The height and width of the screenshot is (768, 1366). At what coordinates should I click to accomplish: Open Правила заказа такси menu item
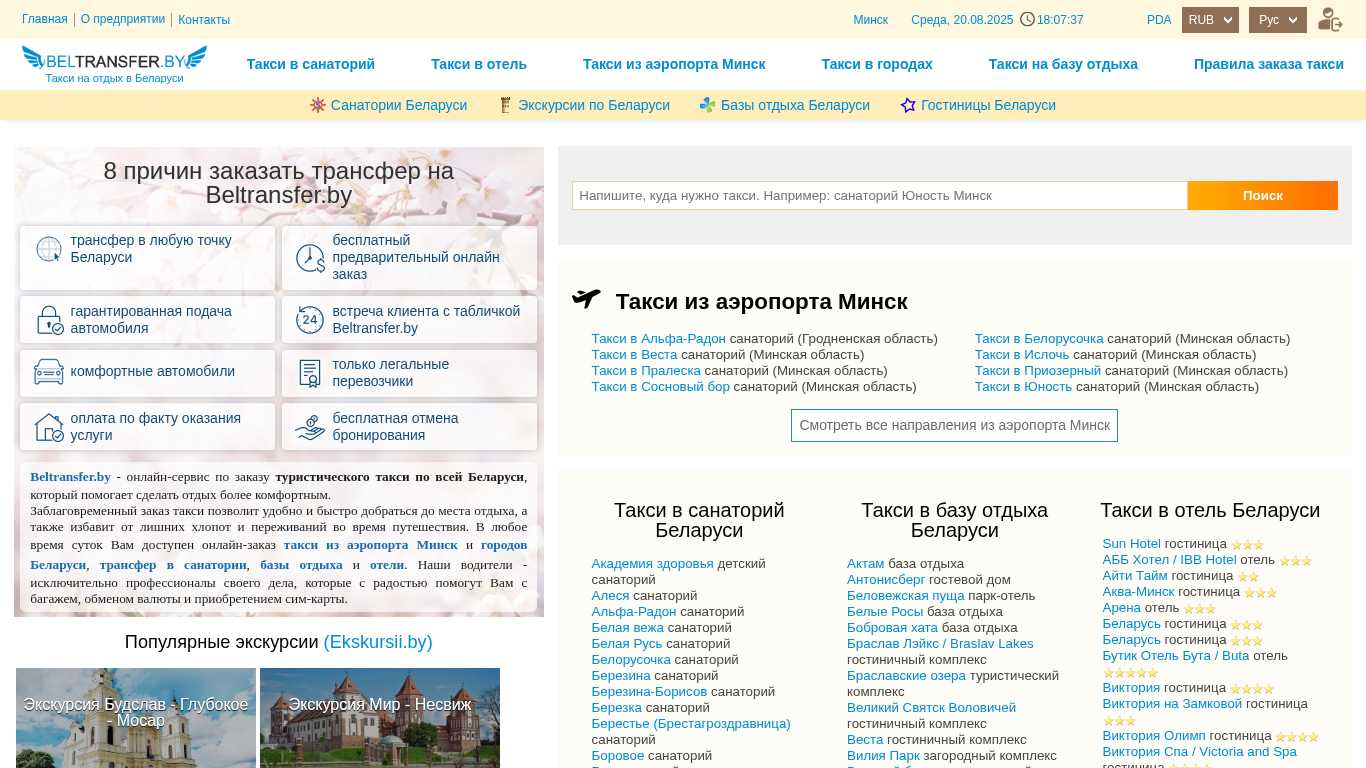[x=1269, y=64]
